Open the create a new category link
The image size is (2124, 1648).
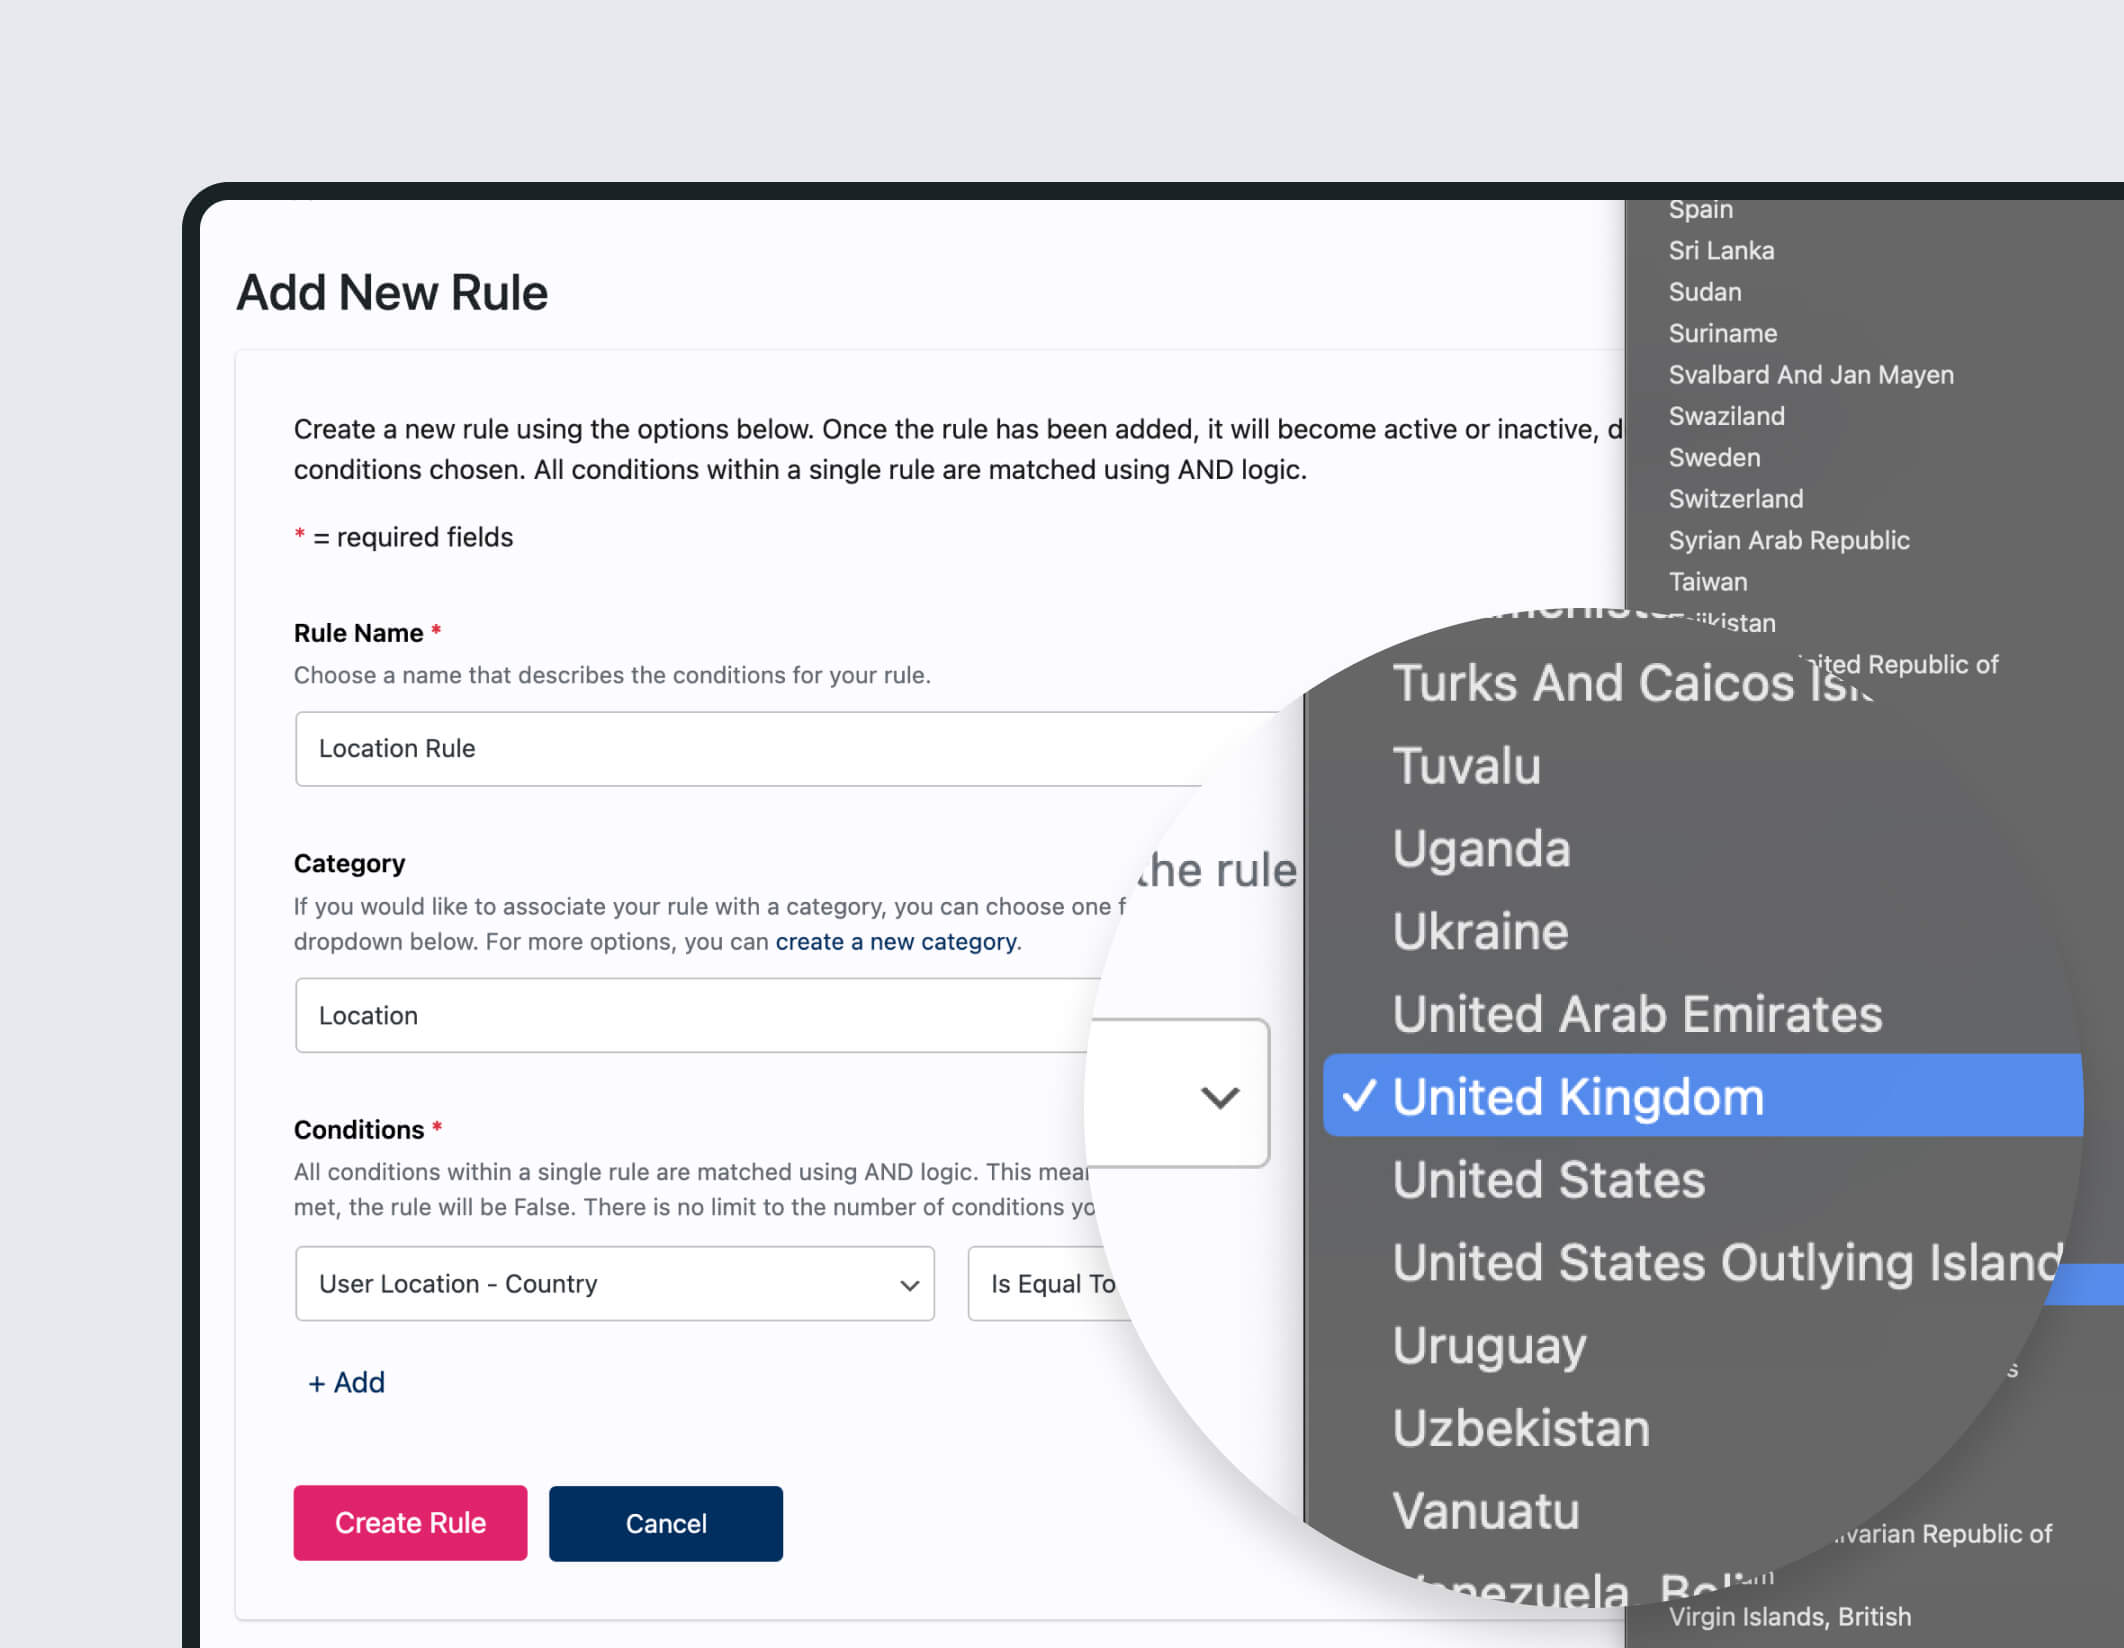coord(895,941)
